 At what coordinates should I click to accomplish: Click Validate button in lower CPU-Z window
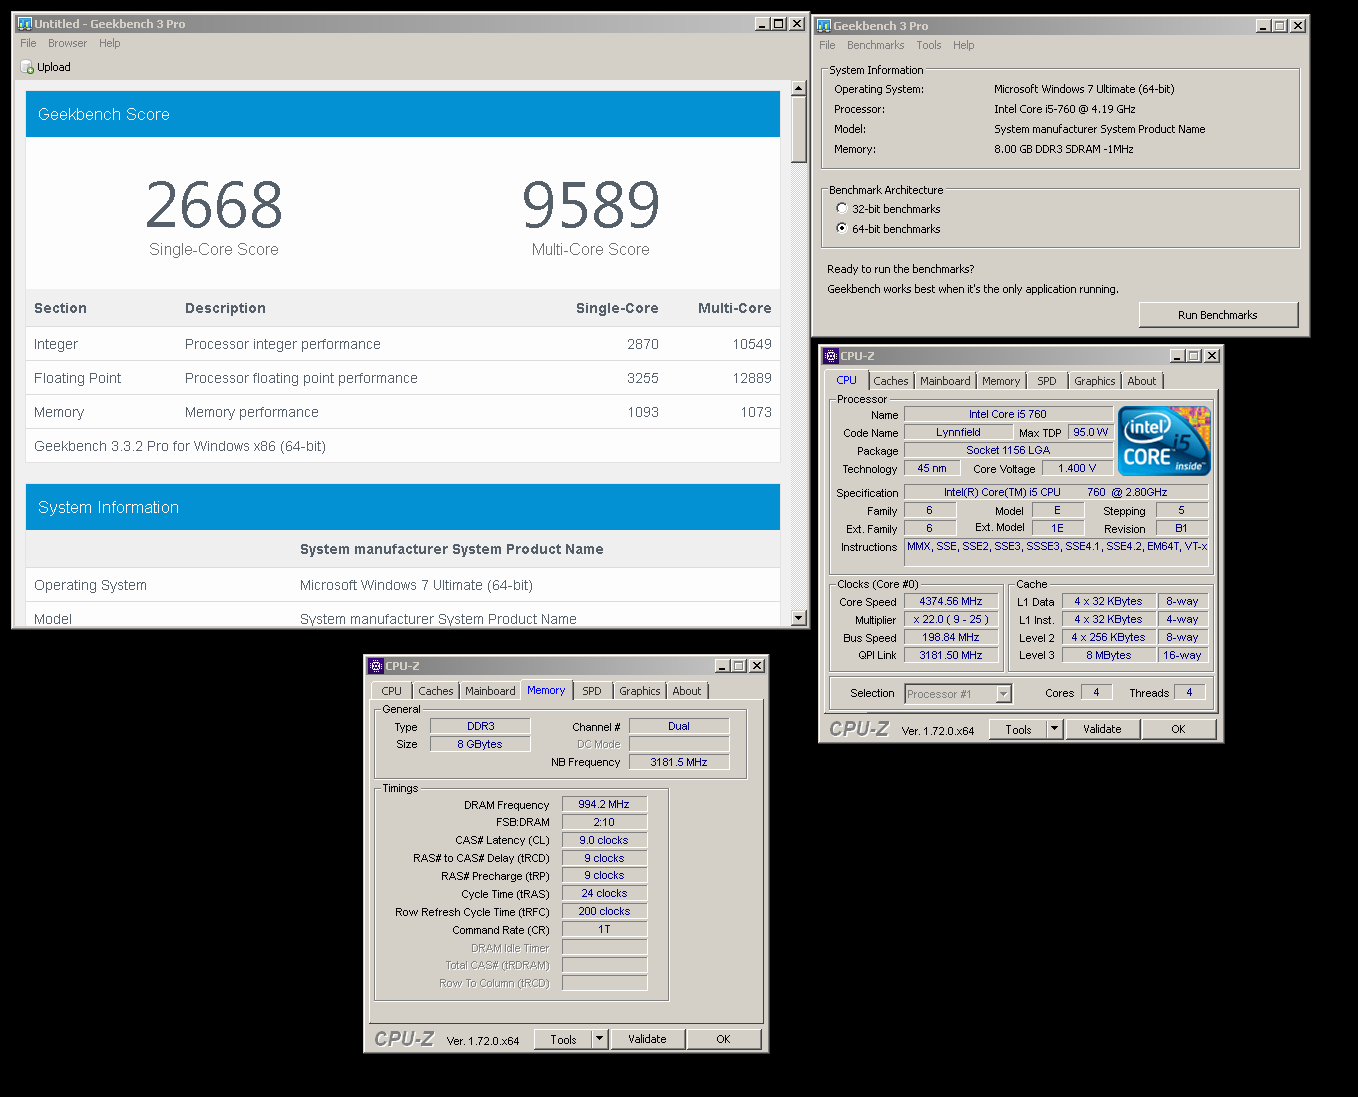(647, 1039)
